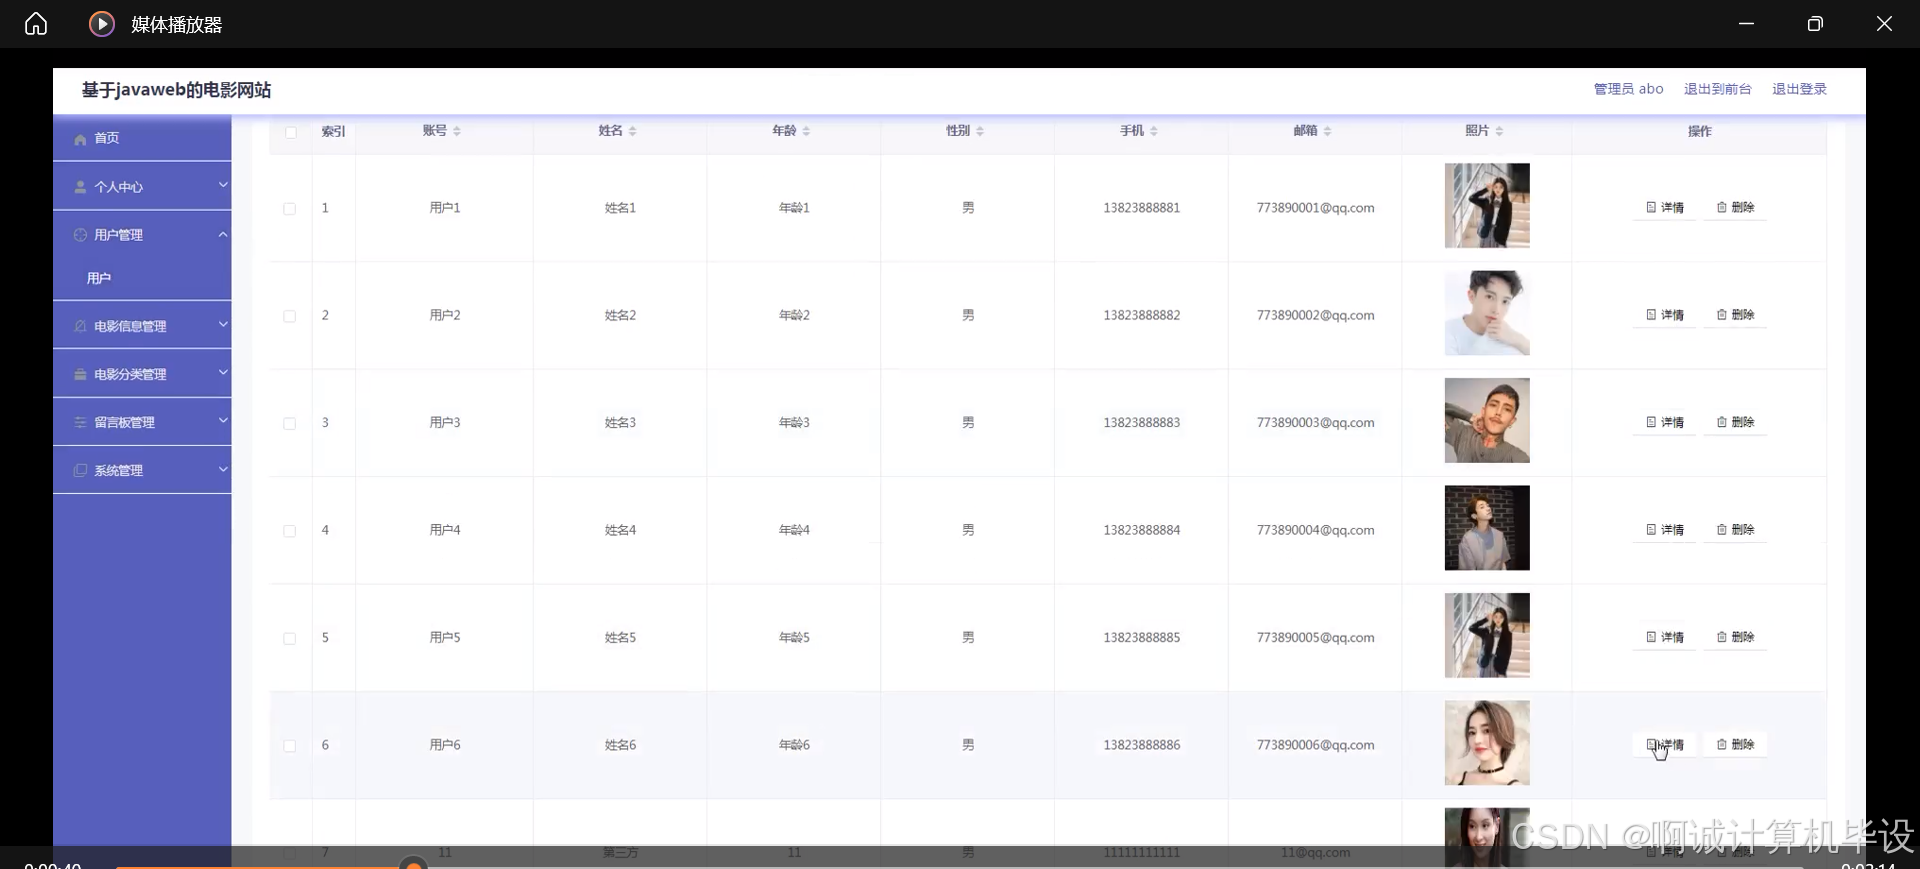Click the video progress slider handle
1920x869 pixels.
tap(413, 863)
